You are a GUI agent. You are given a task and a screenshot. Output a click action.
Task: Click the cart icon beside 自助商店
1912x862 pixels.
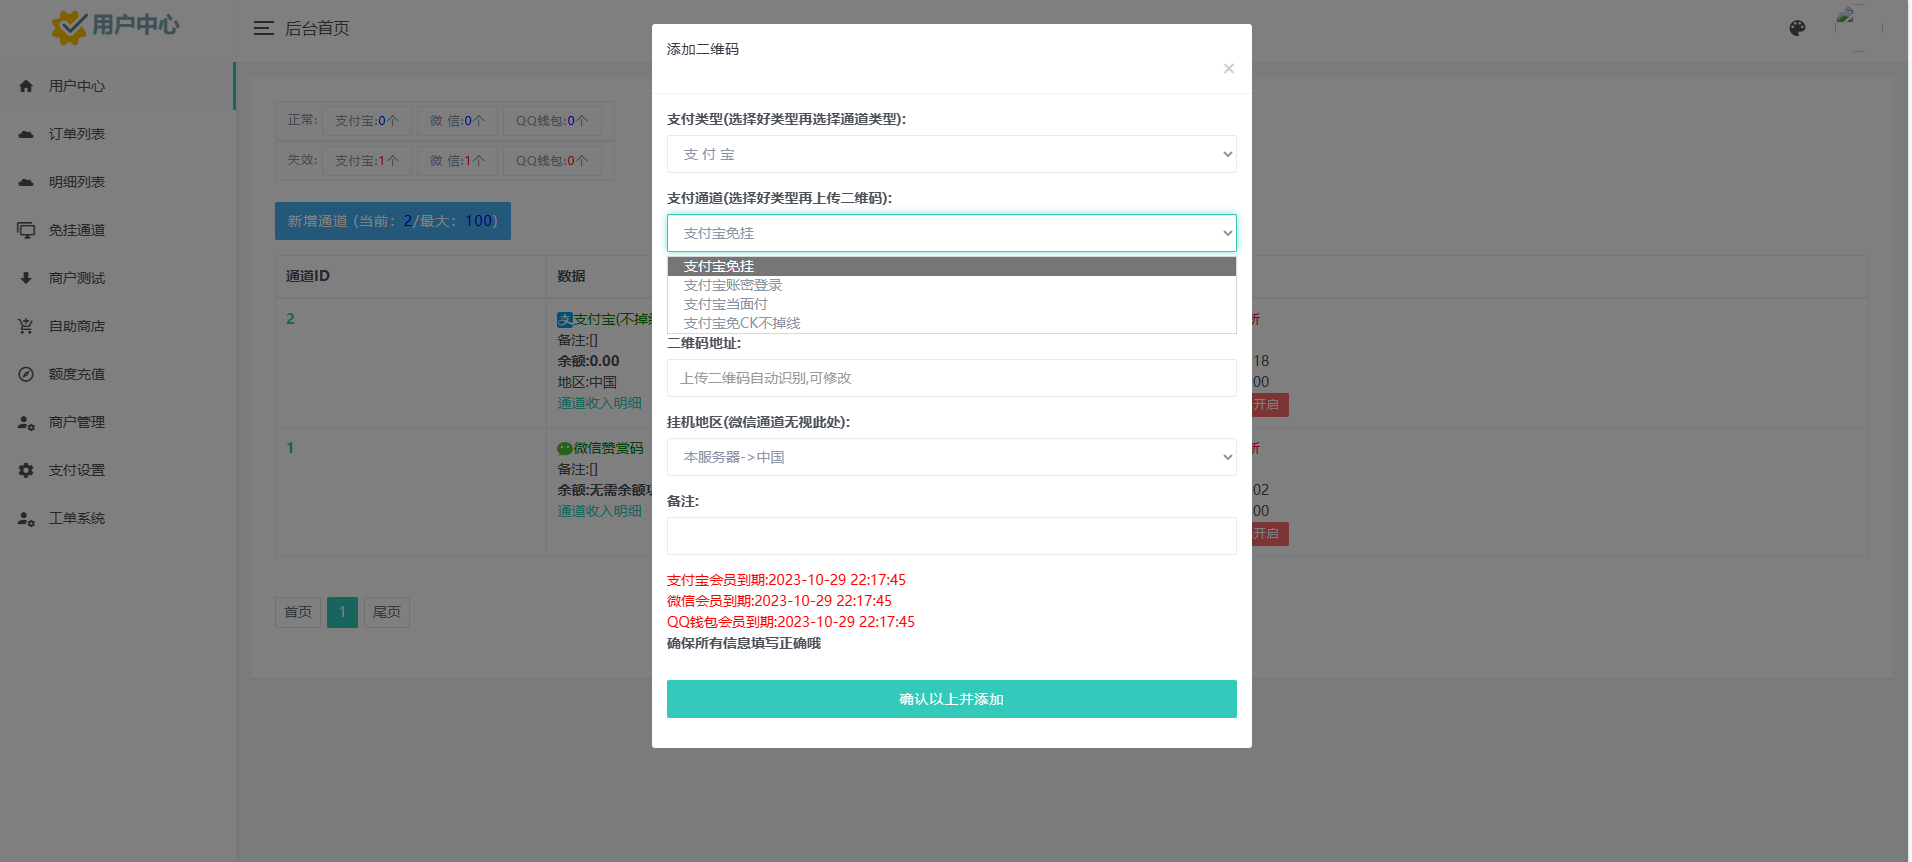[x=26, y=326]
